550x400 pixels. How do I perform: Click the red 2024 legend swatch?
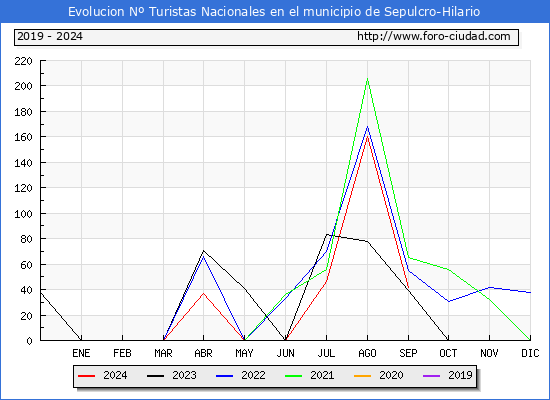(x=86, y=376)
